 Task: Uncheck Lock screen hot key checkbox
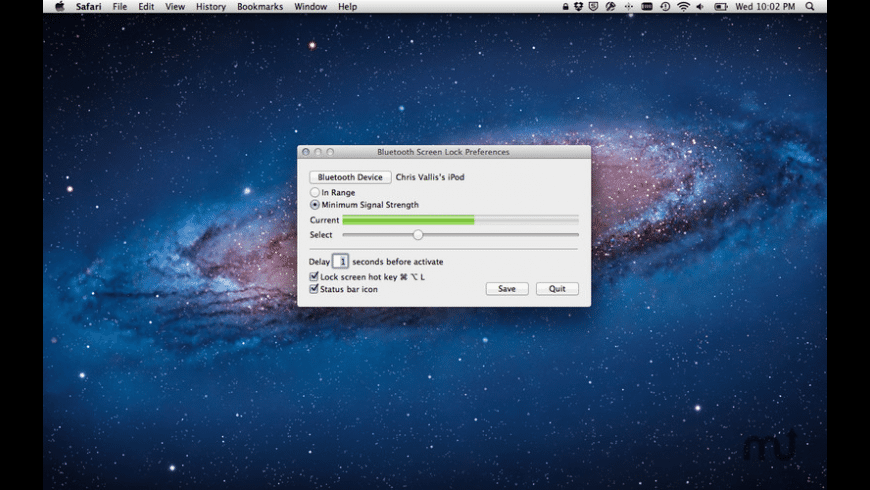pyautogui.click(x=314, y=276)
